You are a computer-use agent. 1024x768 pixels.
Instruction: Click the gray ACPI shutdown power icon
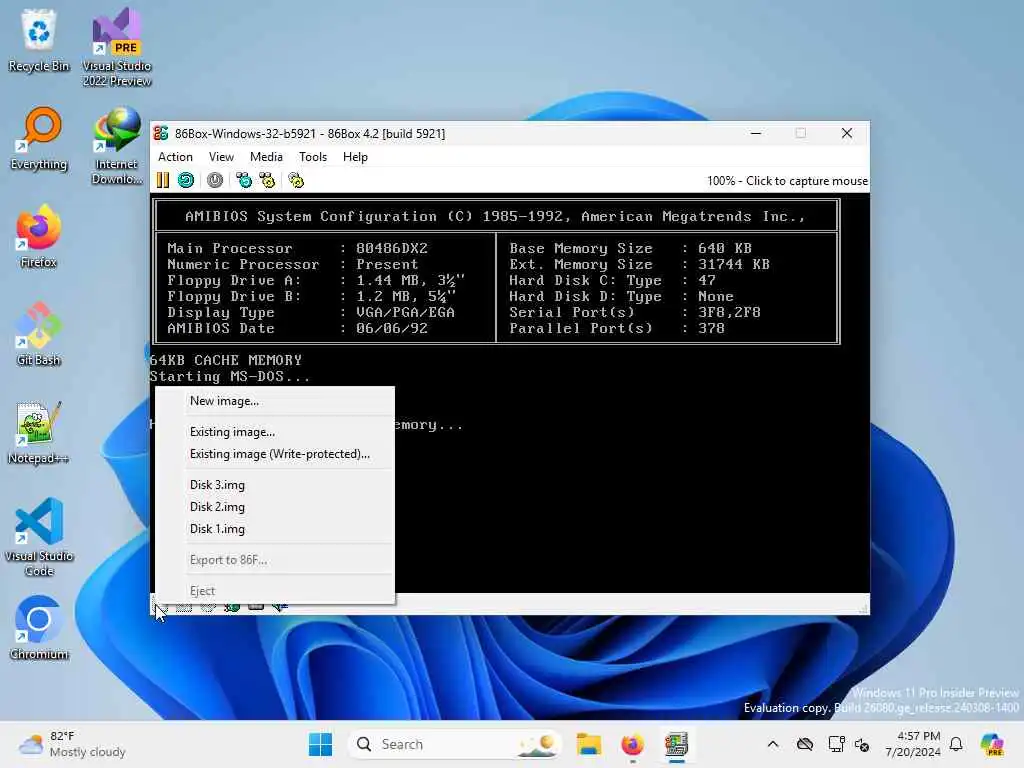coord(215,180)
